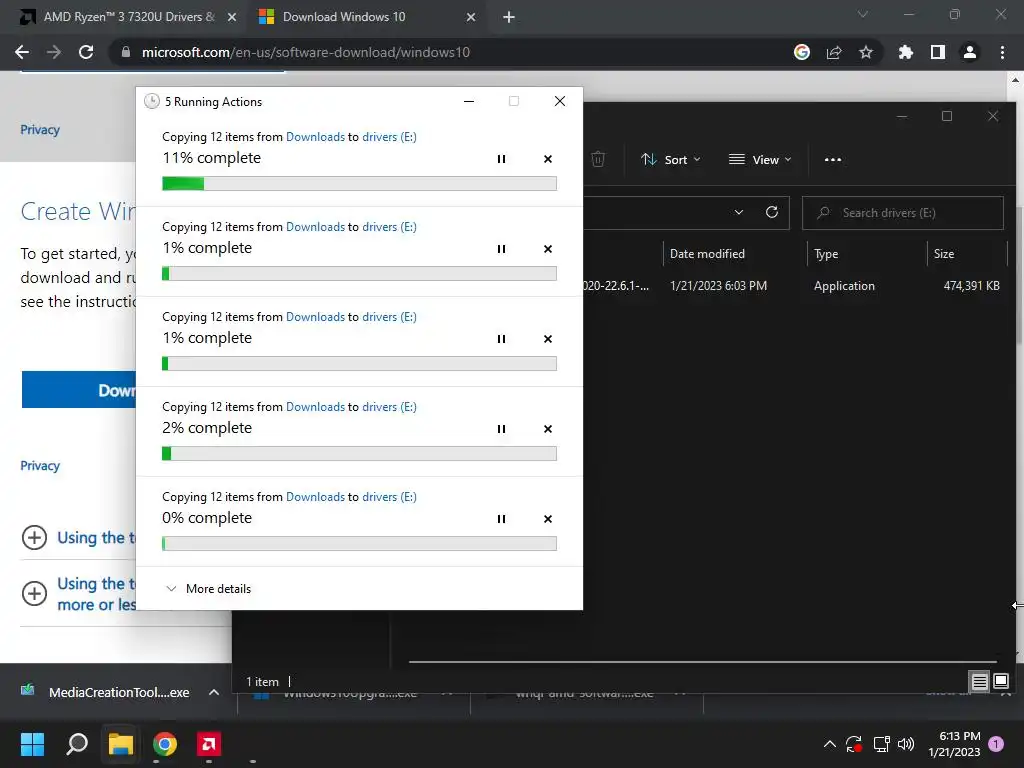
Task: Pause the 11% complete copy operation
Action: pos(501,159)
